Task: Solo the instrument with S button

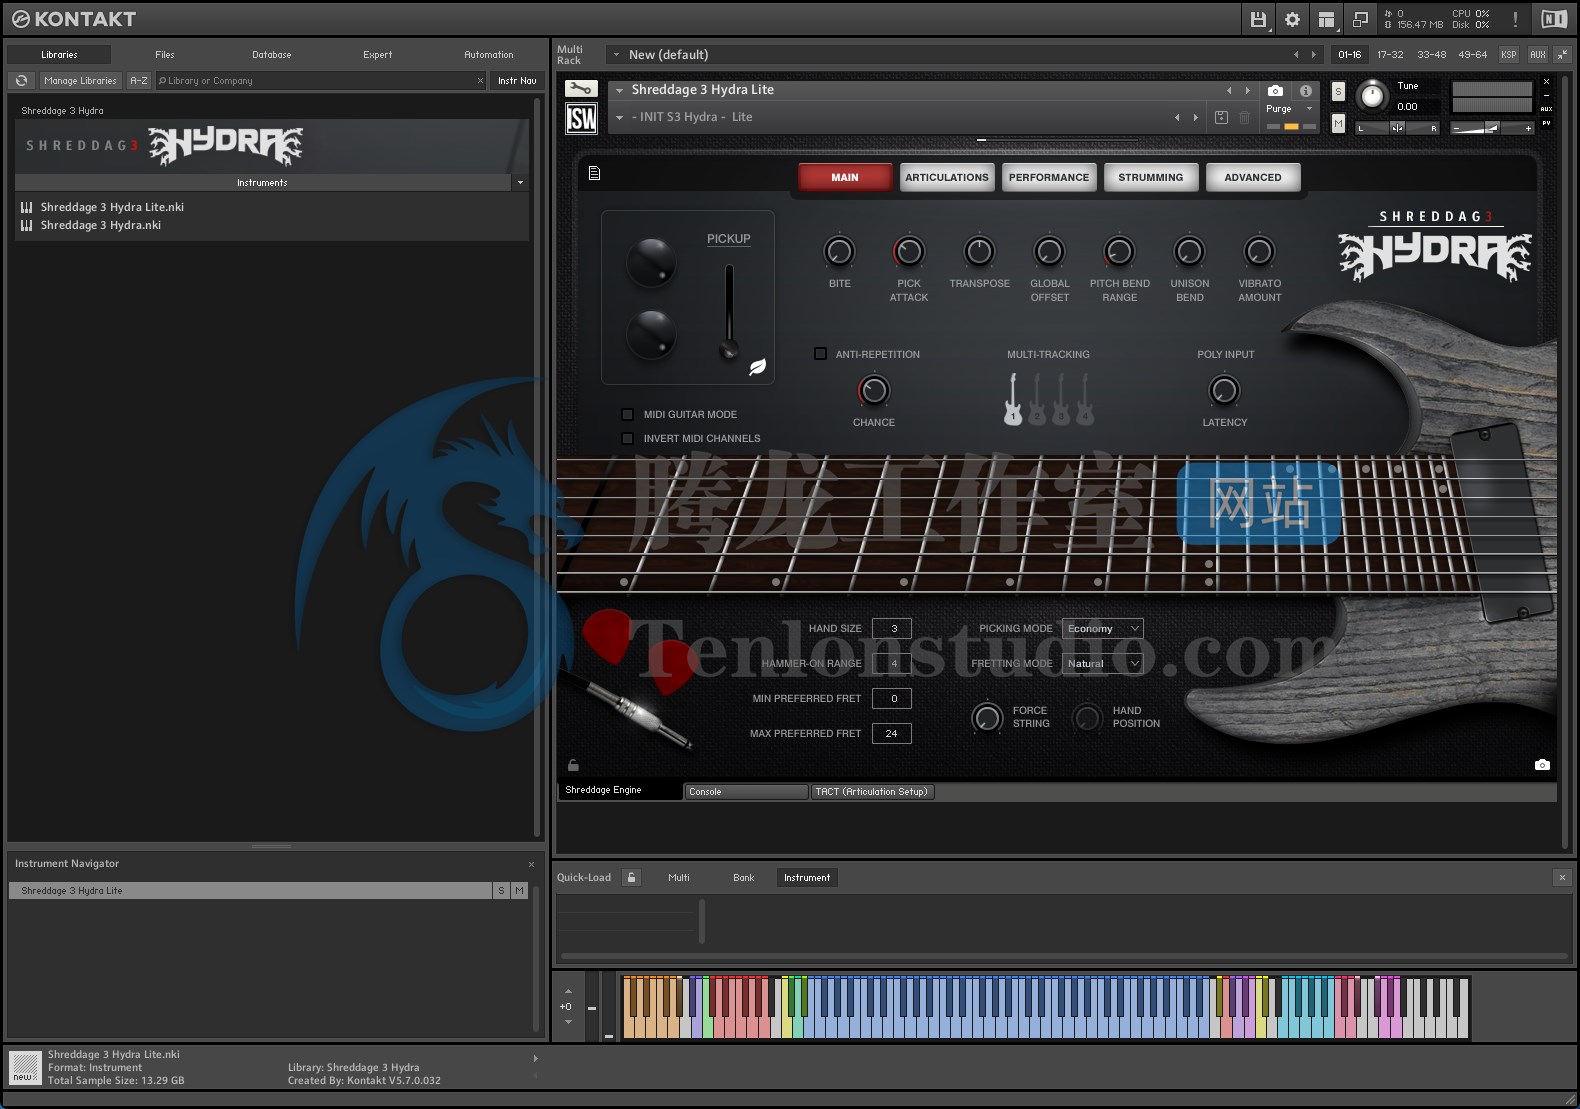Action: (x=1338, y=92)
